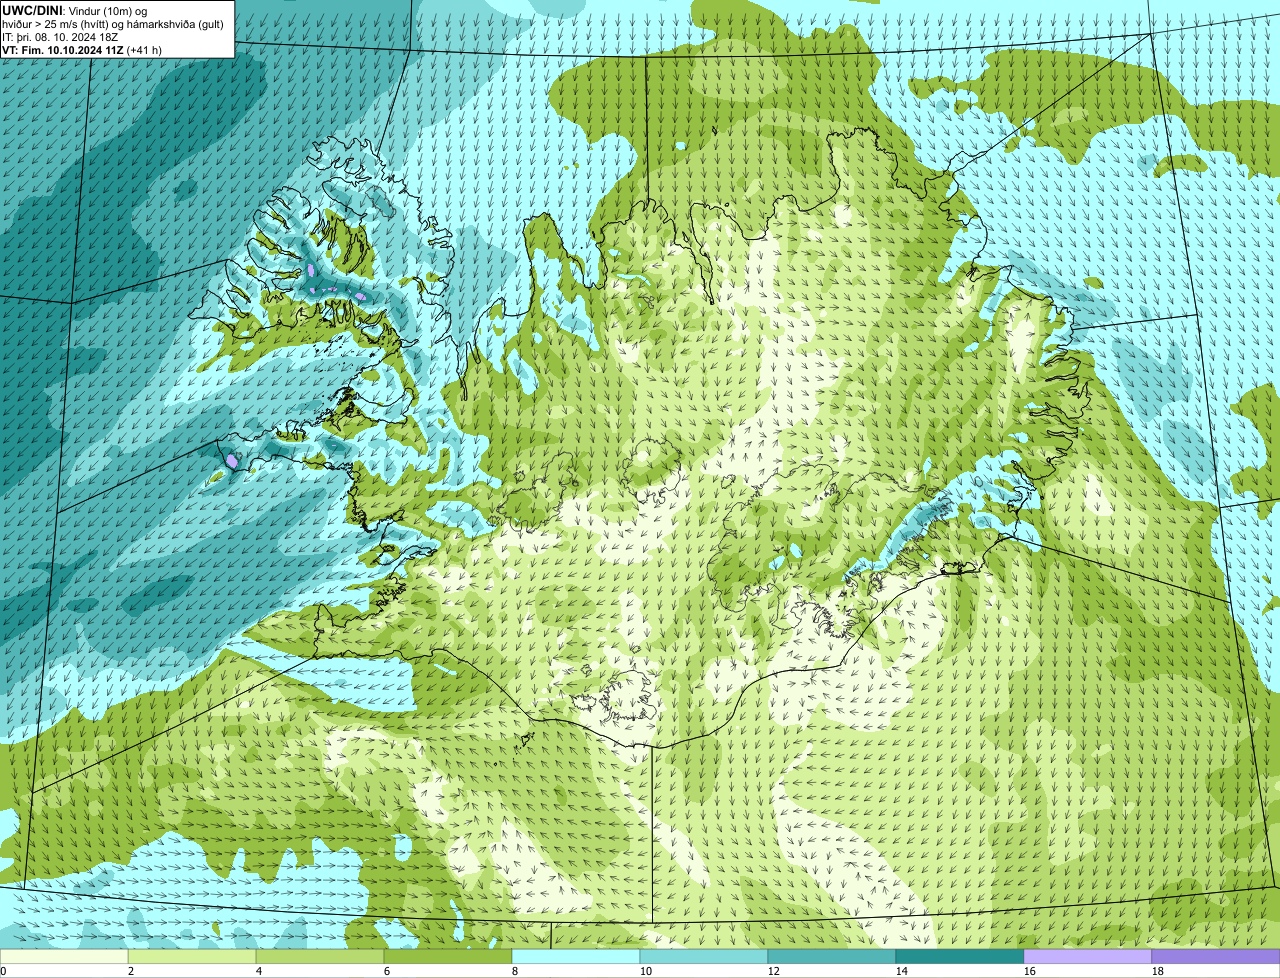Click the 'UWC/DINI: Vindur (10m) og' title line

pos(75,10)
